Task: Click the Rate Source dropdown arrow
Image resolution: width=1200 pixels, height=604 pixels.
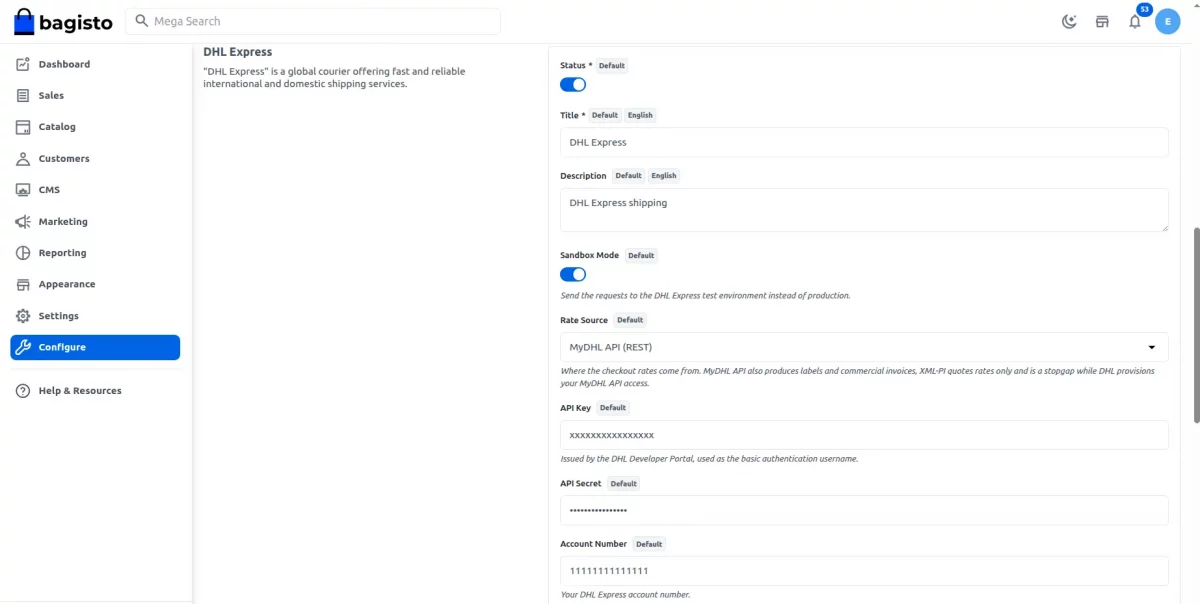Action: [x=1152, y=347]
